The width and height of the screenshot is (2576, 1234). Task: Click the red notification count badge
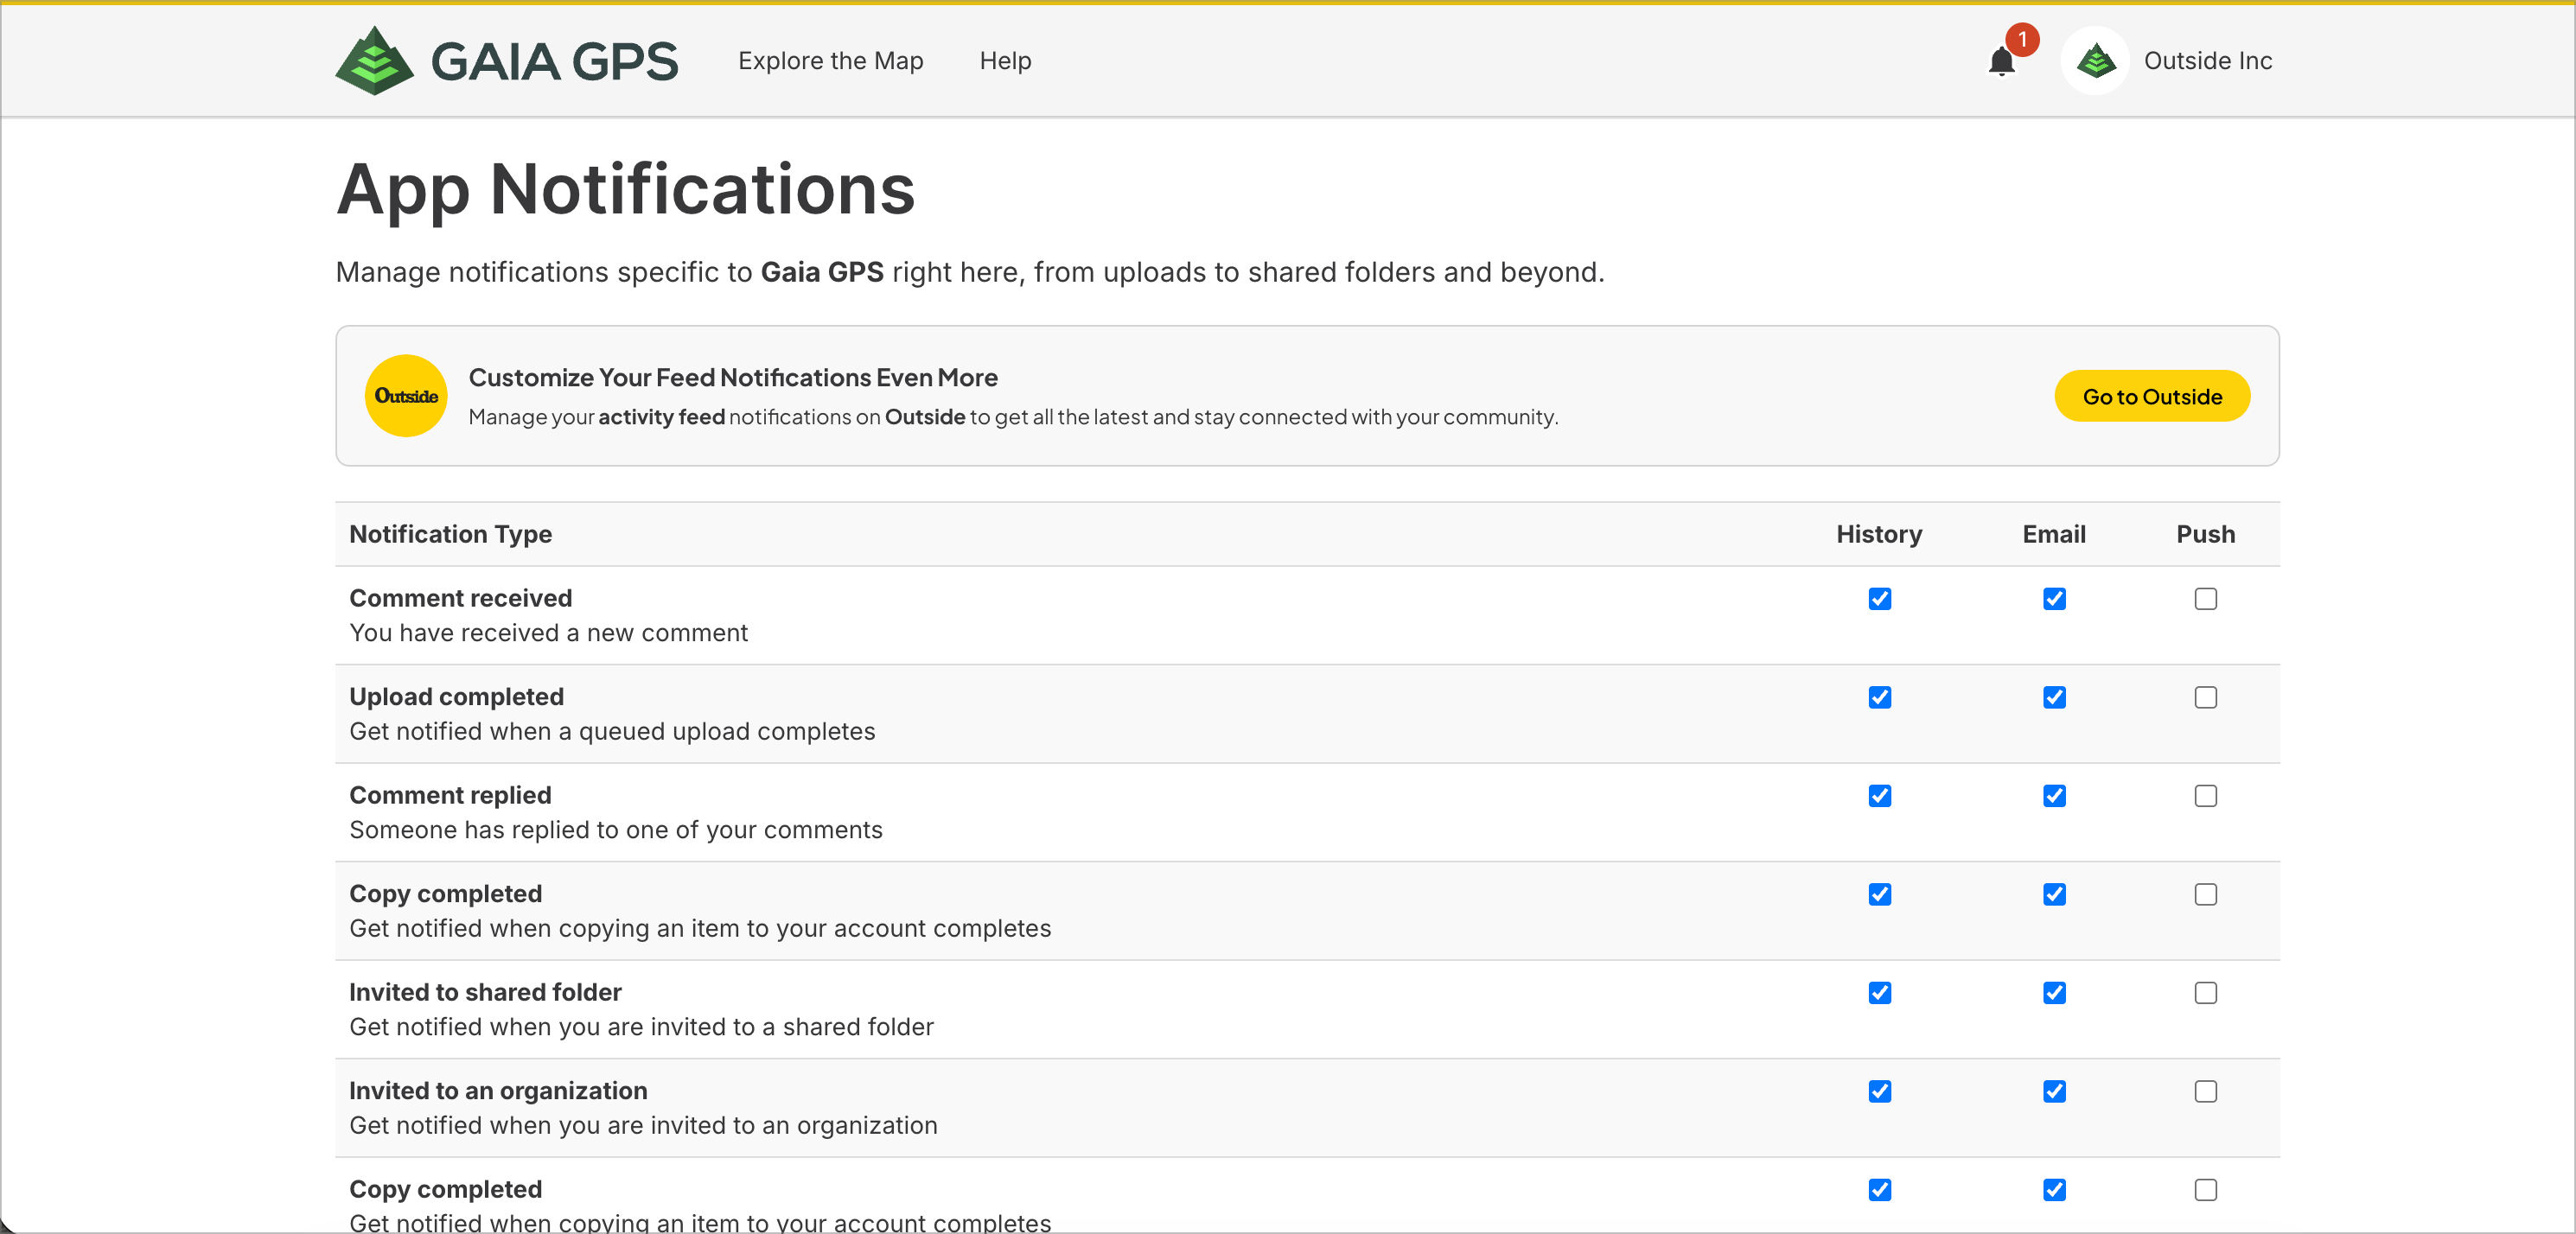(2022, 39)
